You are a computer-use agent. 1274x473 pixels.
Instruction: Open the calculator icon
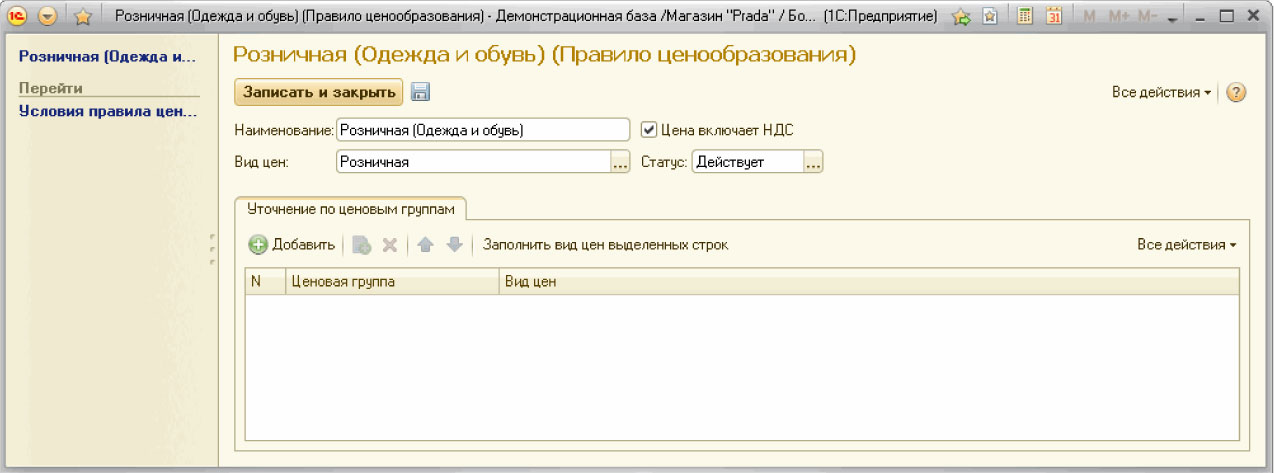(1025, 16)
